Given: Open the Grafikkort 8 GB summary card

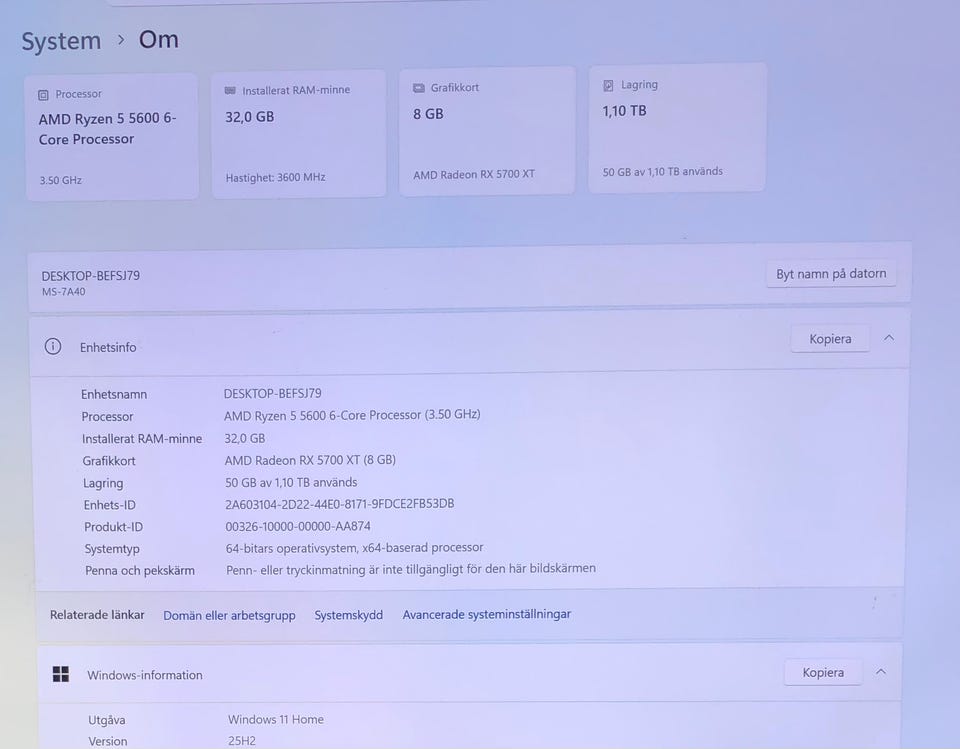Looking at the screenshot, I should (487, 131).
